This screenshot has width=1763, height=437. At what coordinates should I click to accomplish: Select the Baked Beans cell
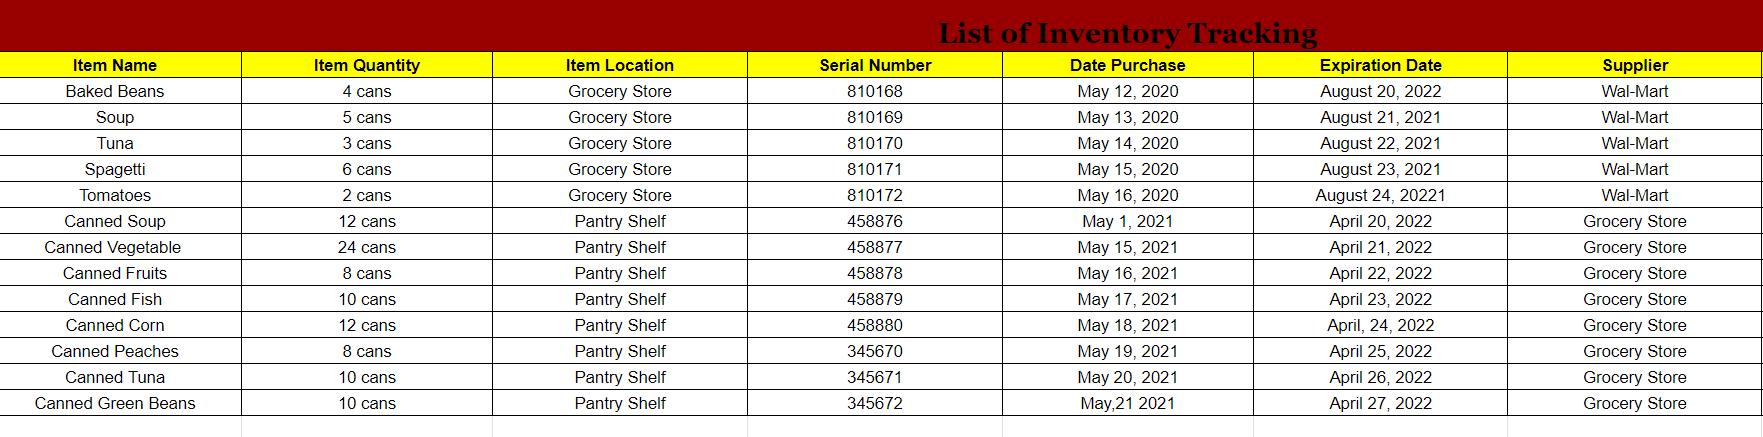pos(115,91)
